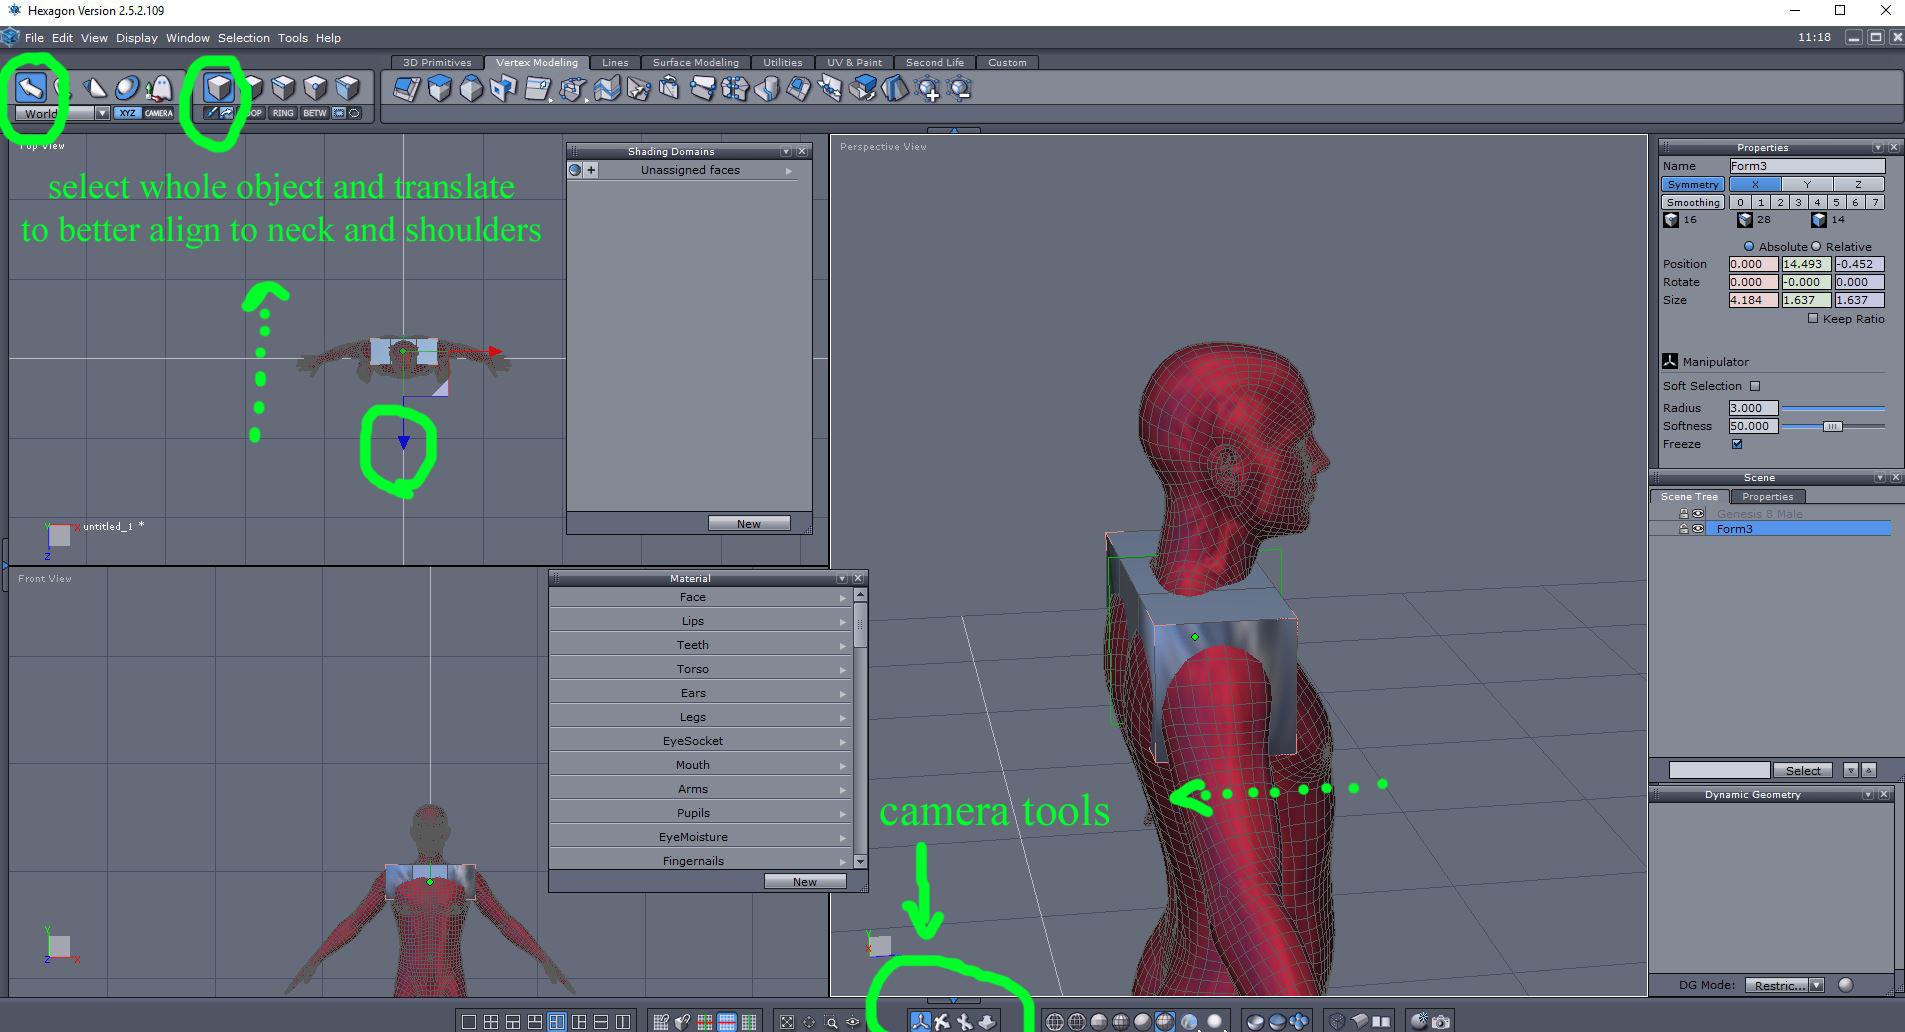Adjust the Softness slider handle

coord(1832,426)
